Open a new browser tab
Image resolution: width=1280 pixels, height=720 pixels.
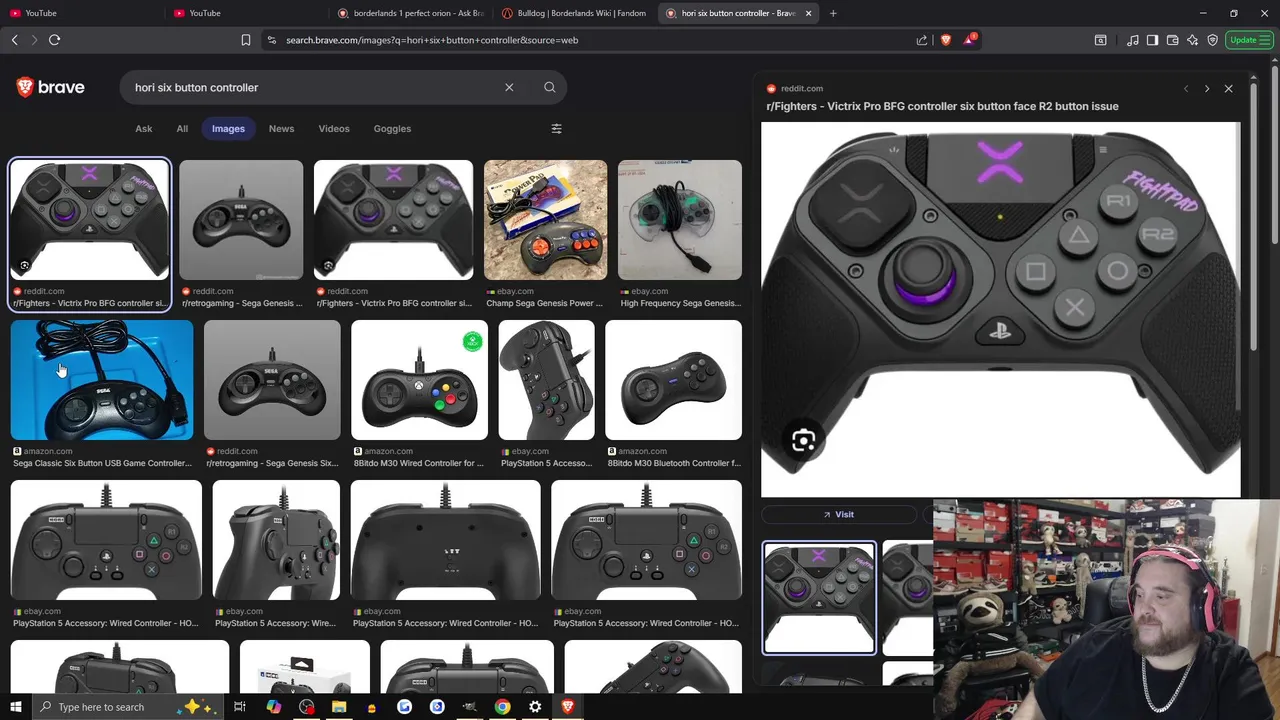click(833, 13)
